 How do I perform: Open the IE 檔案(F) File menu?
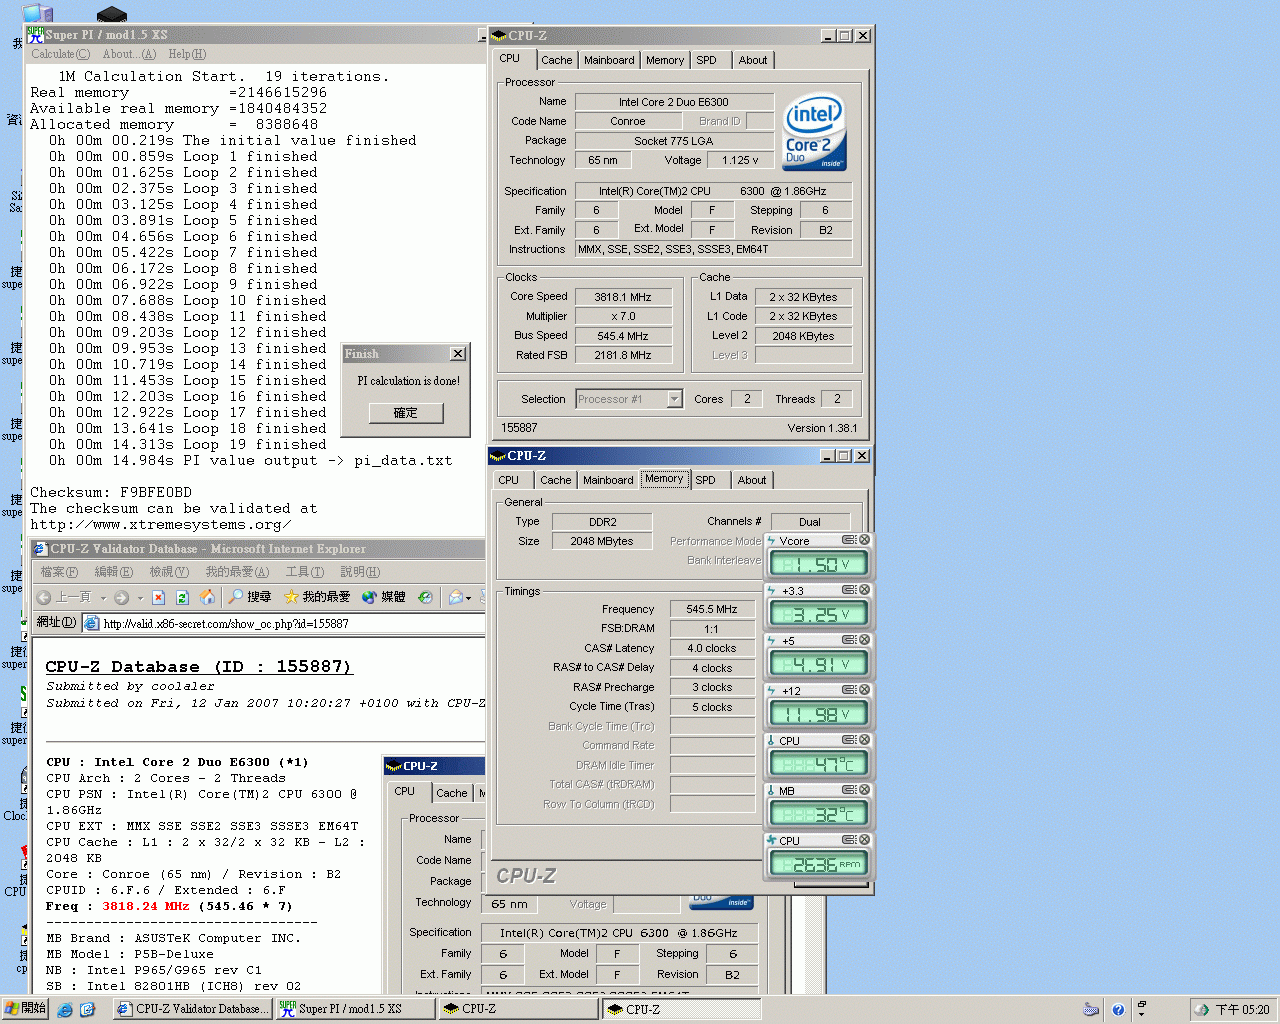[59, 572]
